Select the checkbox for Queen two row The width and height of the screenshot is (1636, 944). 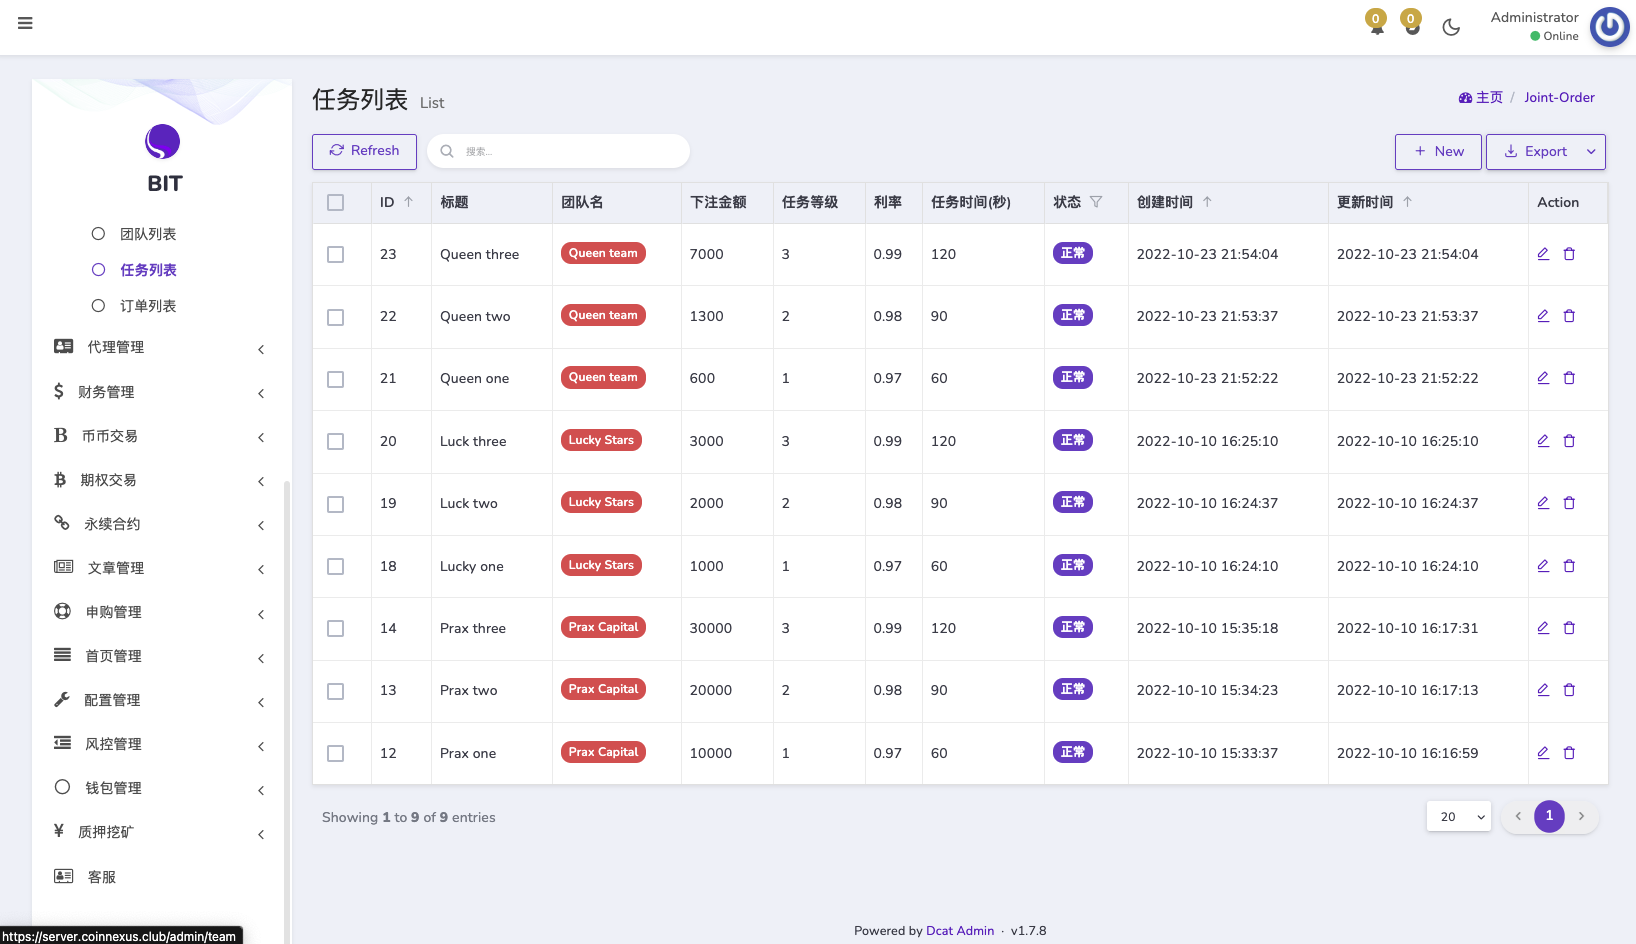(x=336, y=317)
